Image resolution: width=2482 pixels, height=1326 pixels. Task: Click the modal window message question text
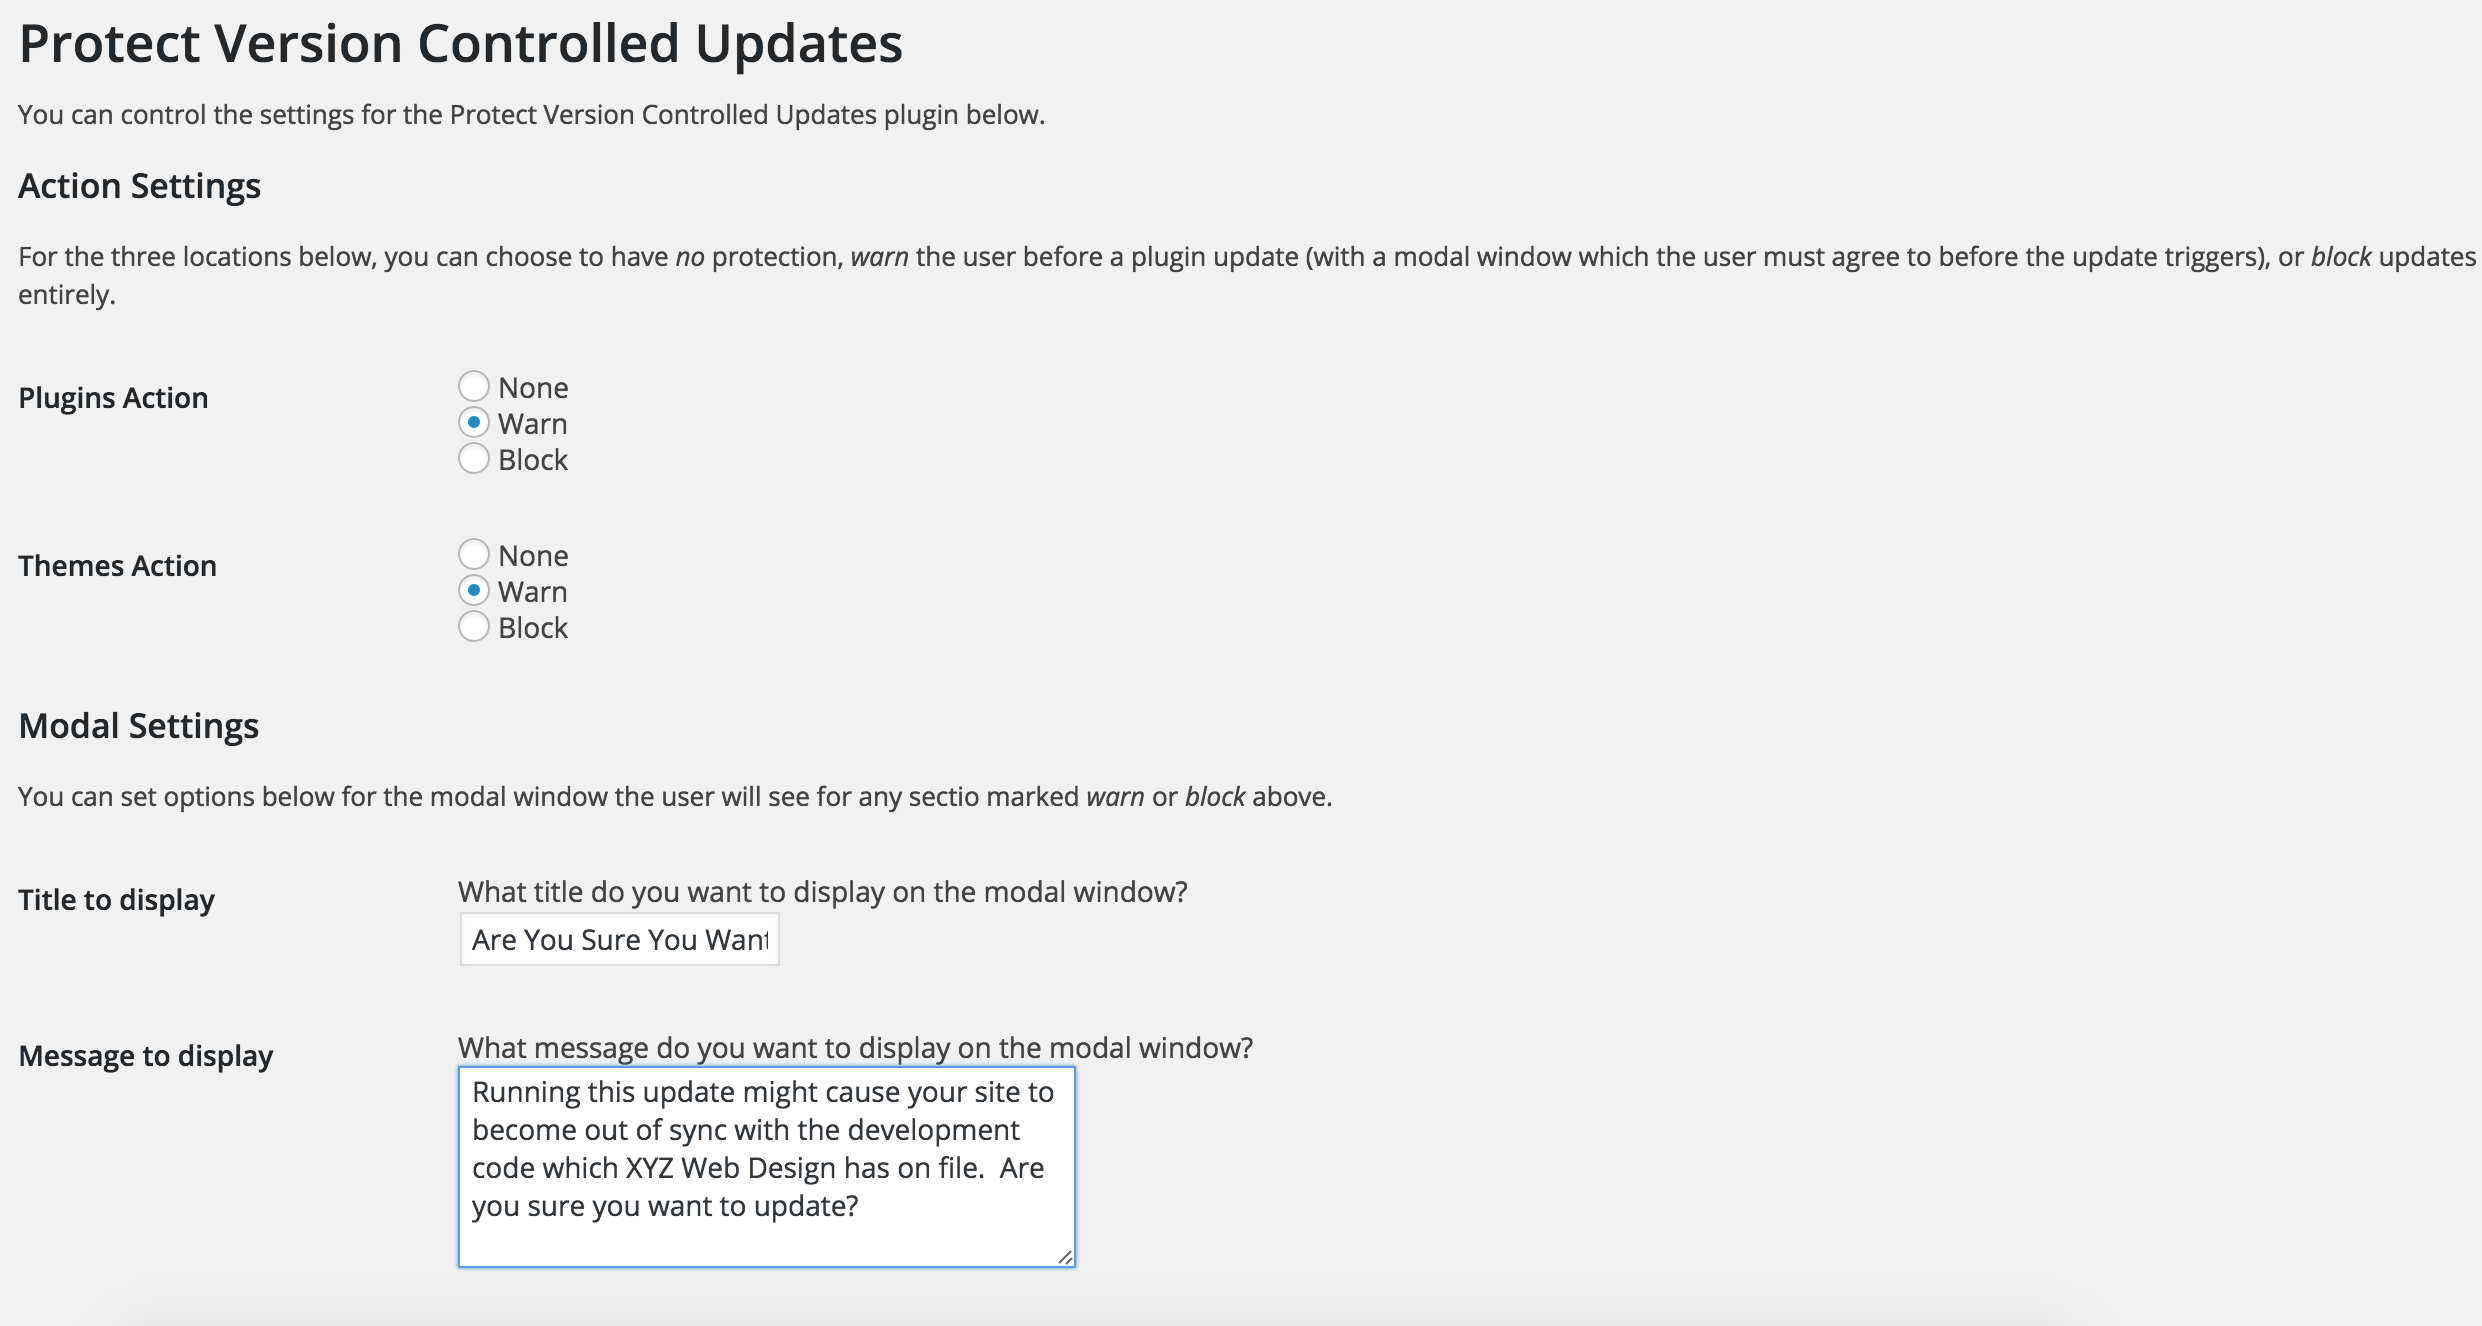pos(855,1047)
